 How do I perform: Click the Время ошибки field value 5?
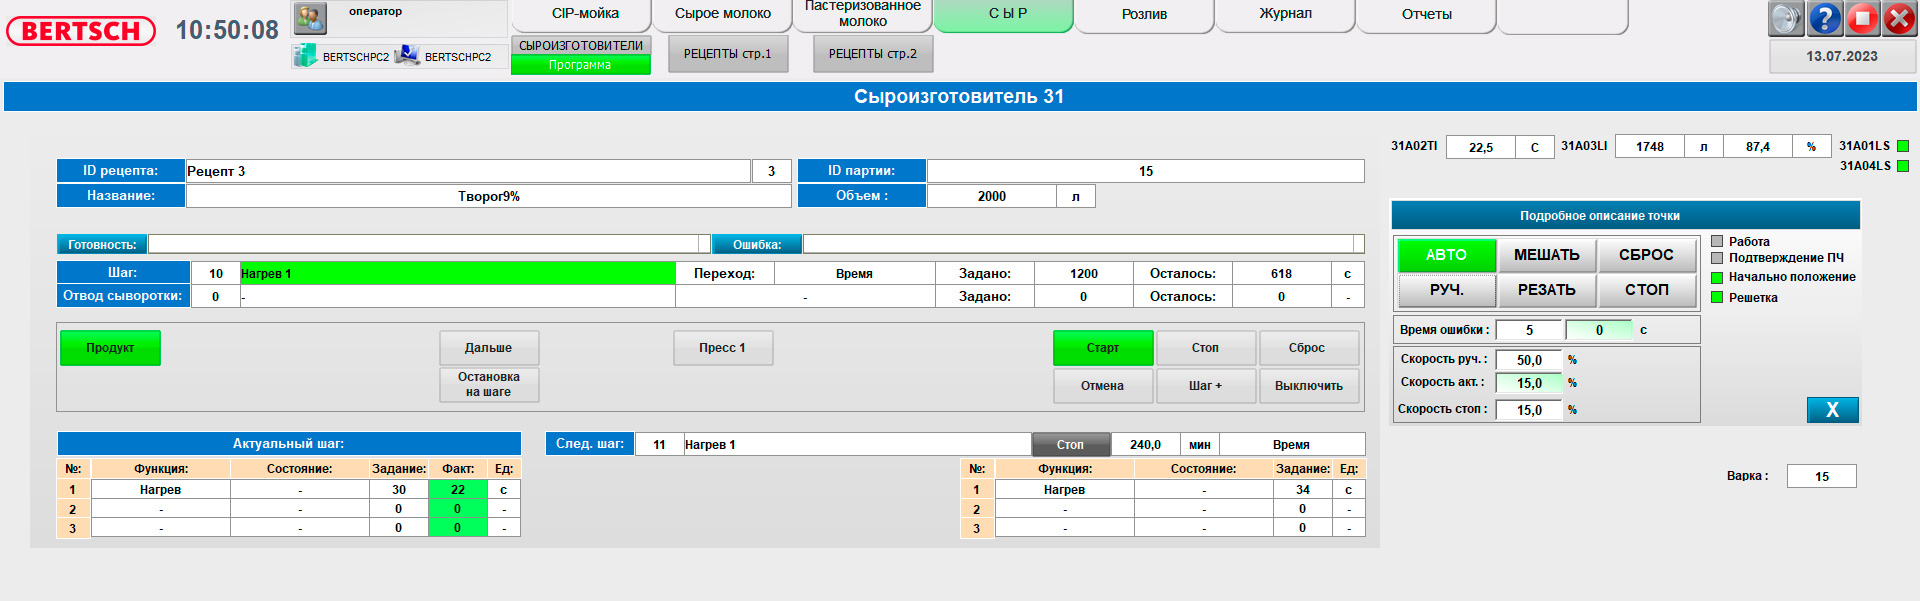(x=1529, y=330)
